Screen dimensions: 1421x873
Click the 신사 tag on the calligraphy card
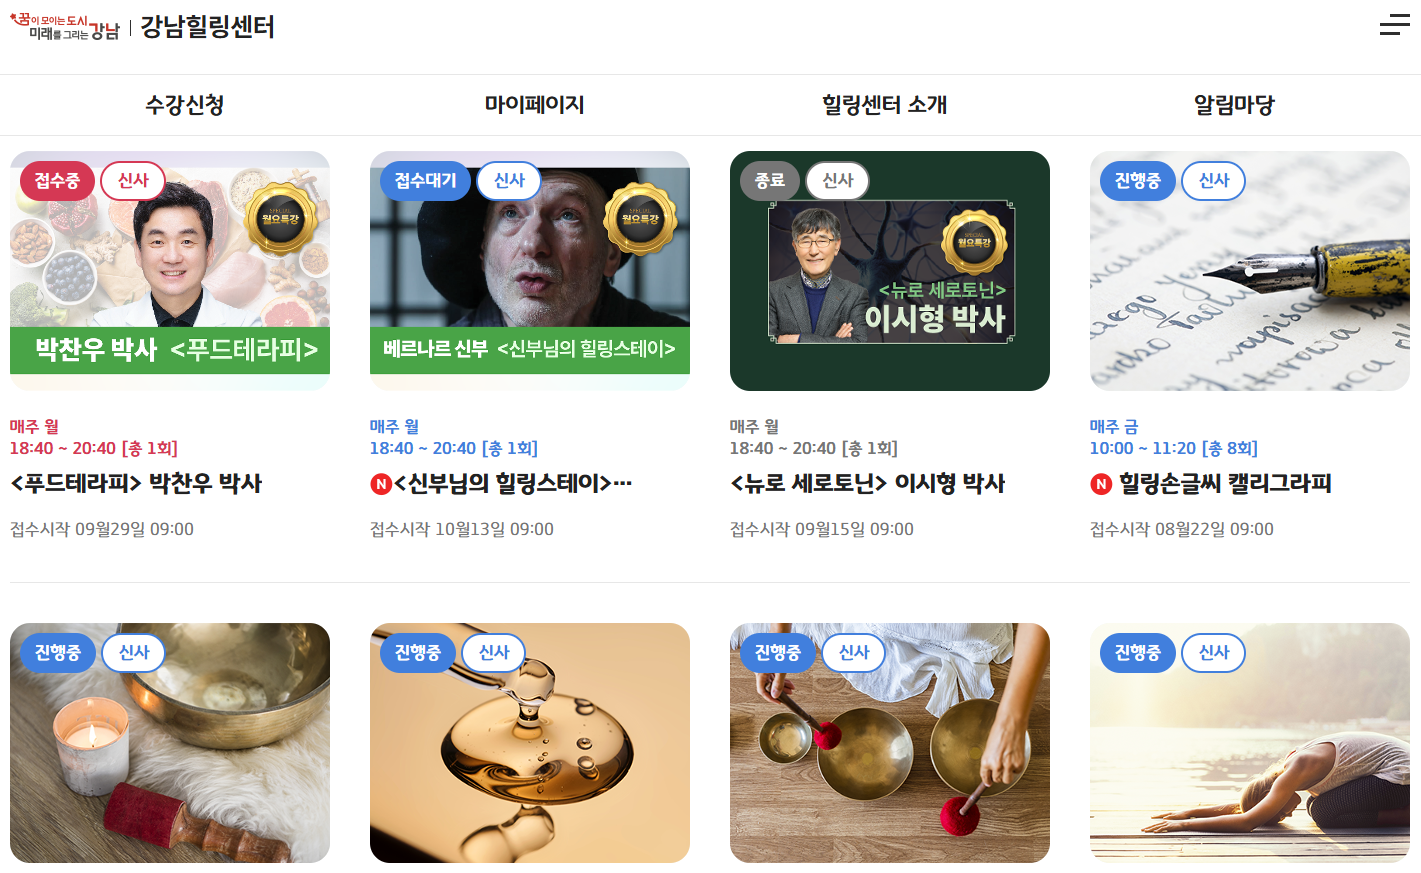(x=1213, y=181)
